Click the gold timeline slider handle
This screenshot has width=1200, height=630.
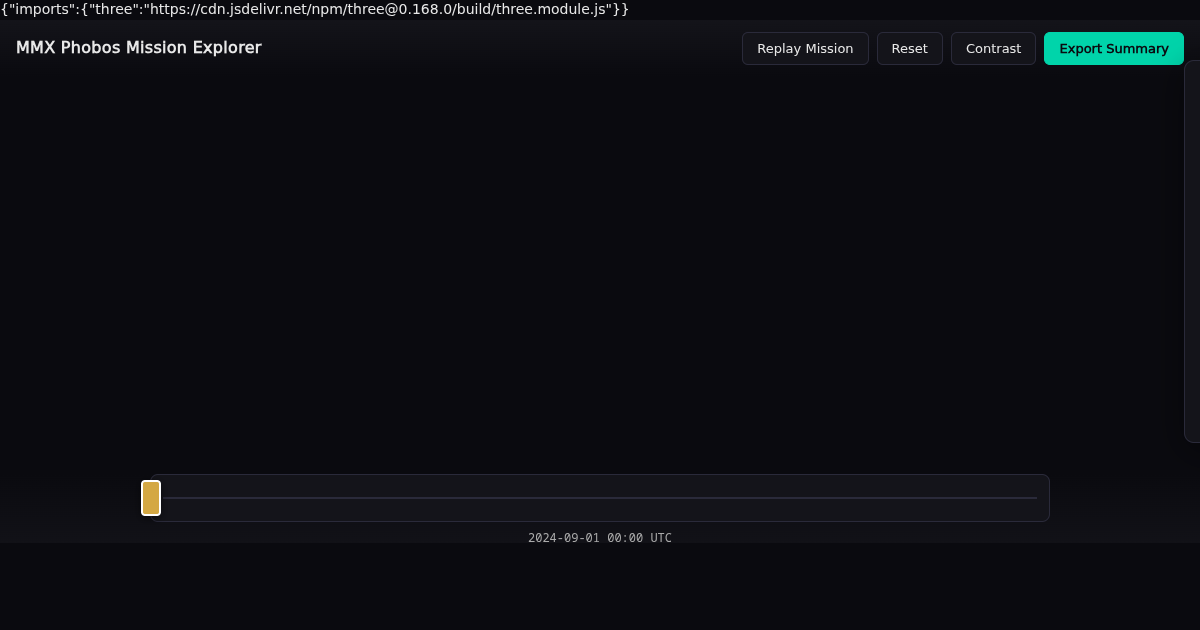151,498
